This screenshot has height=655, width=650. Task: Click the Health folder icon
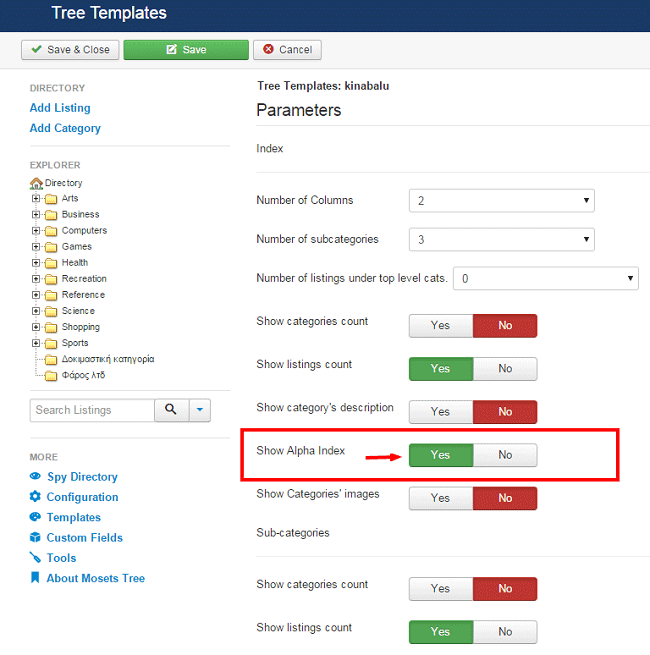(51, 263)
